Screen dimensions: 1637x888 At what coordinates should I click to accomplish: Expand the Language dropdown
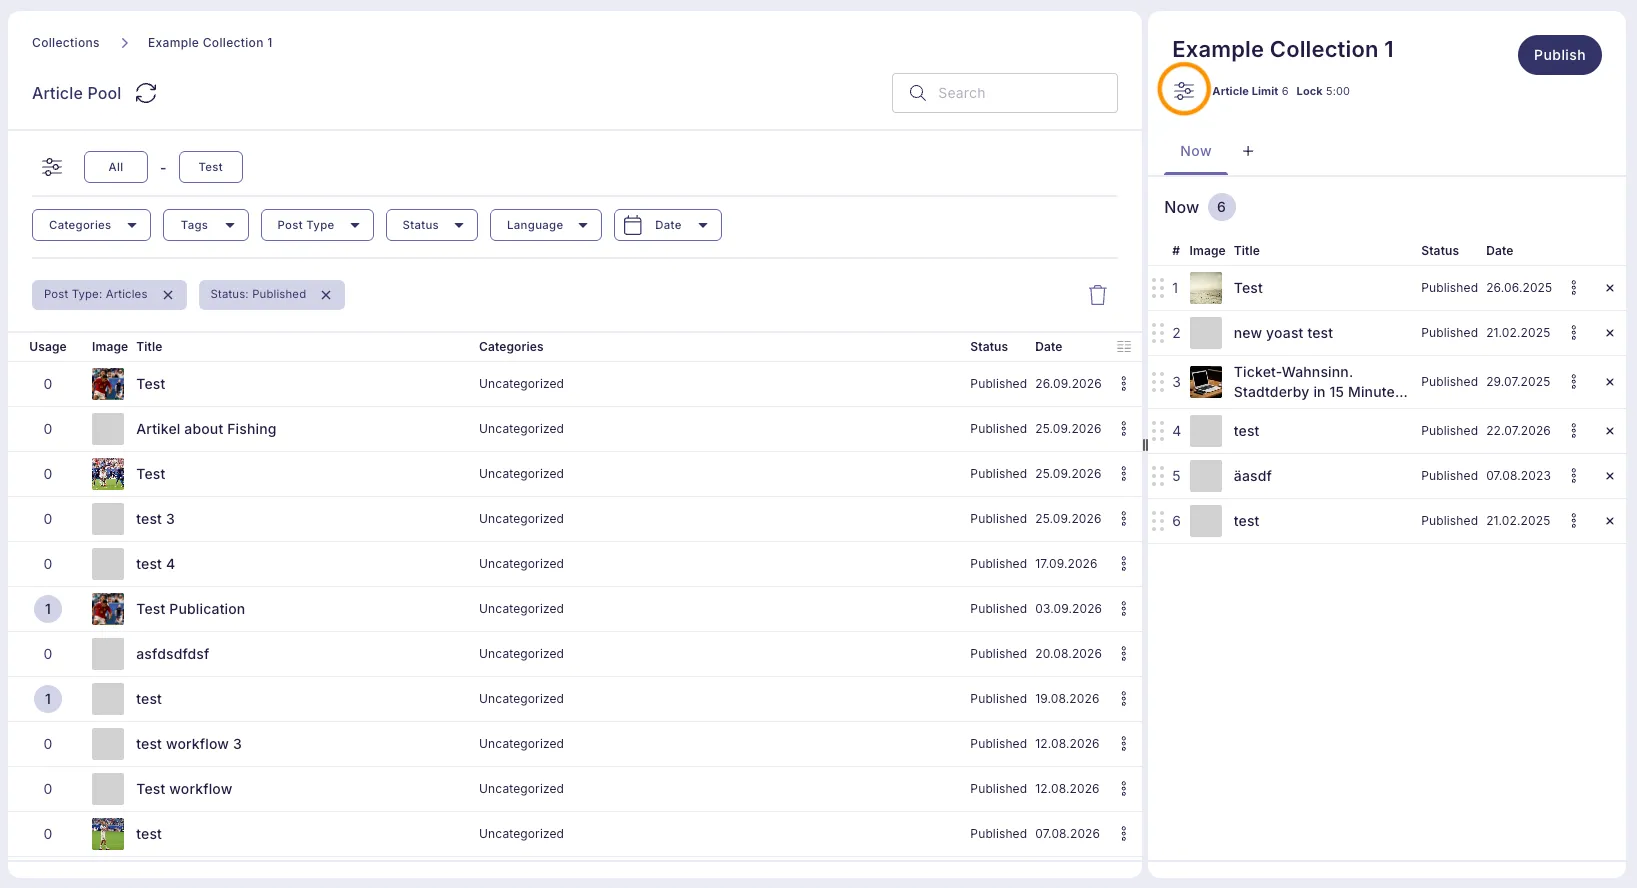coord(546,225)
